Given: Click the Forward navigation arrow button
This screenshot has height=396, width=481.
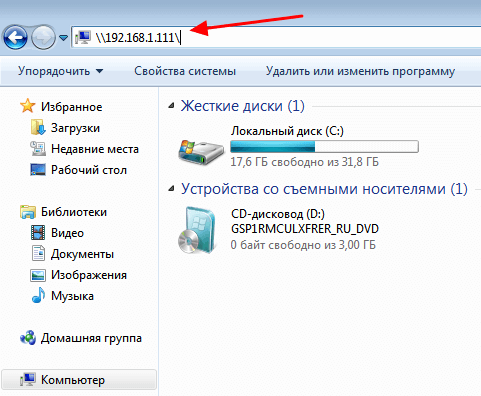Looking at the screenshot, I should point(43,37).
